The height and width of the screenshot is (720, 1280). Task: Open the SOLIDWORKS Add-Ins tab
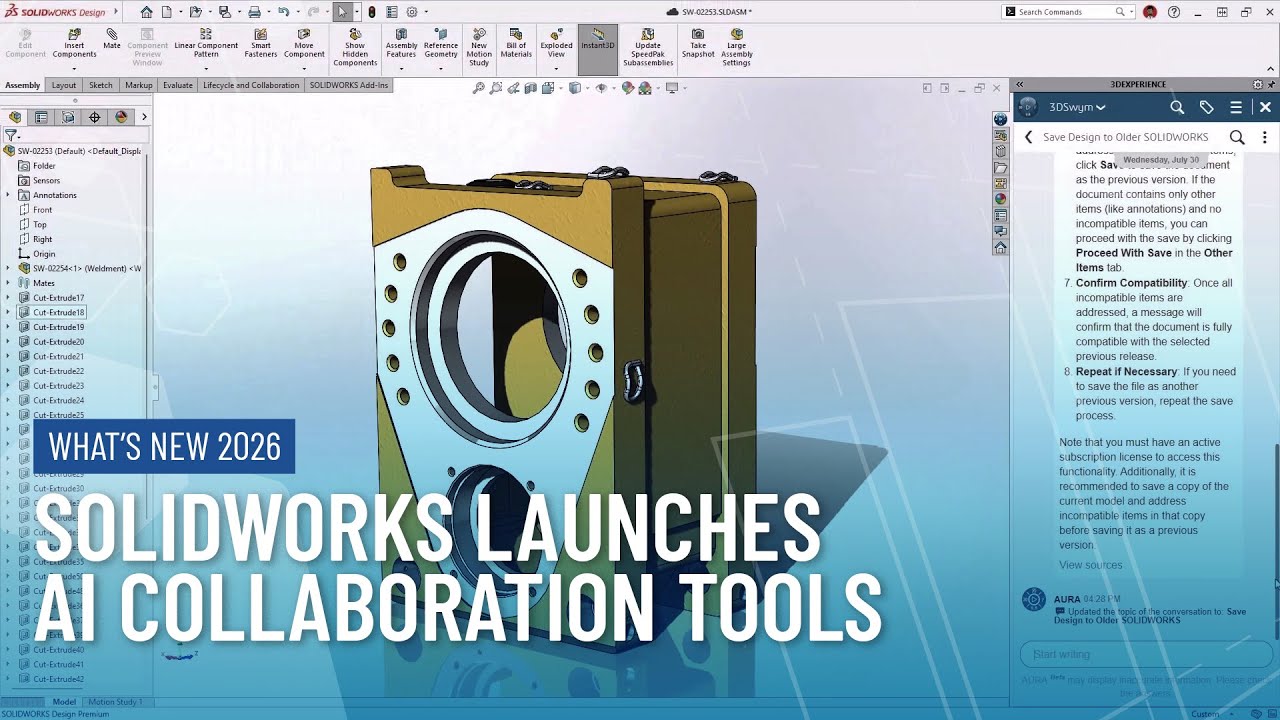tap(349, 85)
